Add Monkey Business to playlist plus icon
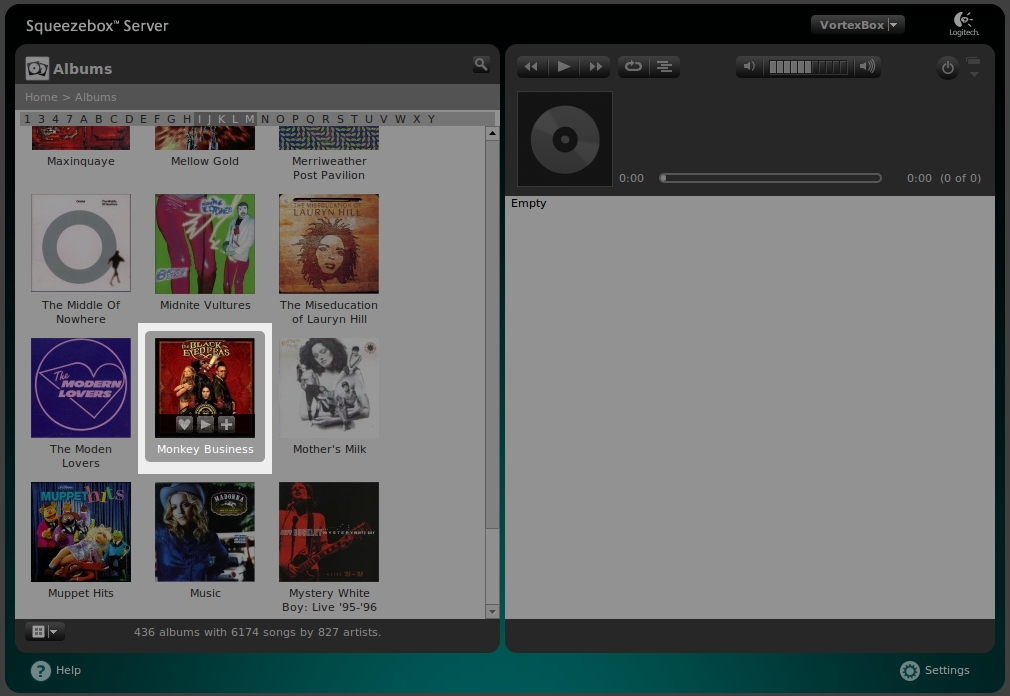 pyautogui.click(x=226, y=424)
